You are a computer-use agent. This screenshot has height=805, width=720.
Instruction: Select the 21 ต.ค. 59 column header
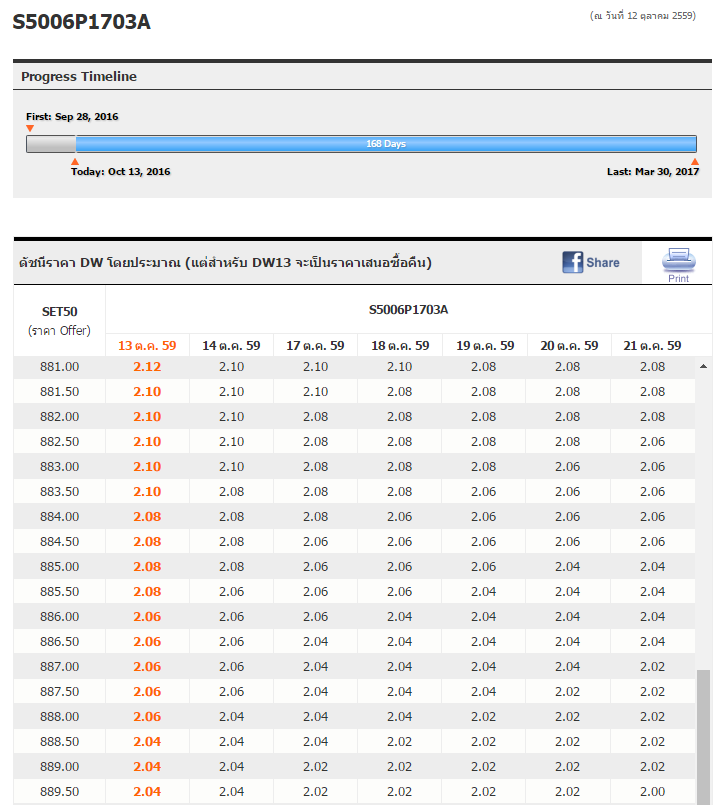pyautogui.click(x=652, y=346)
